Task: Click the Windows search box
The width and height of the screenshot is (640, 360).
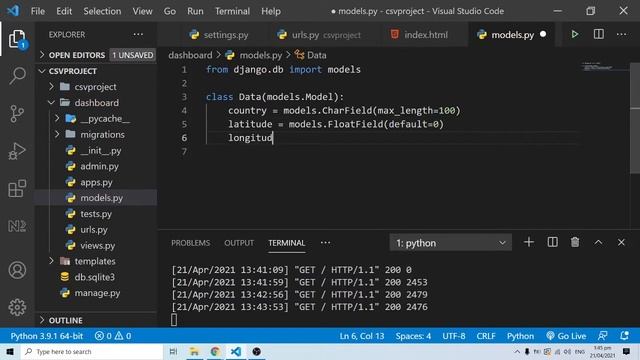Action: (x=92, y=351)
